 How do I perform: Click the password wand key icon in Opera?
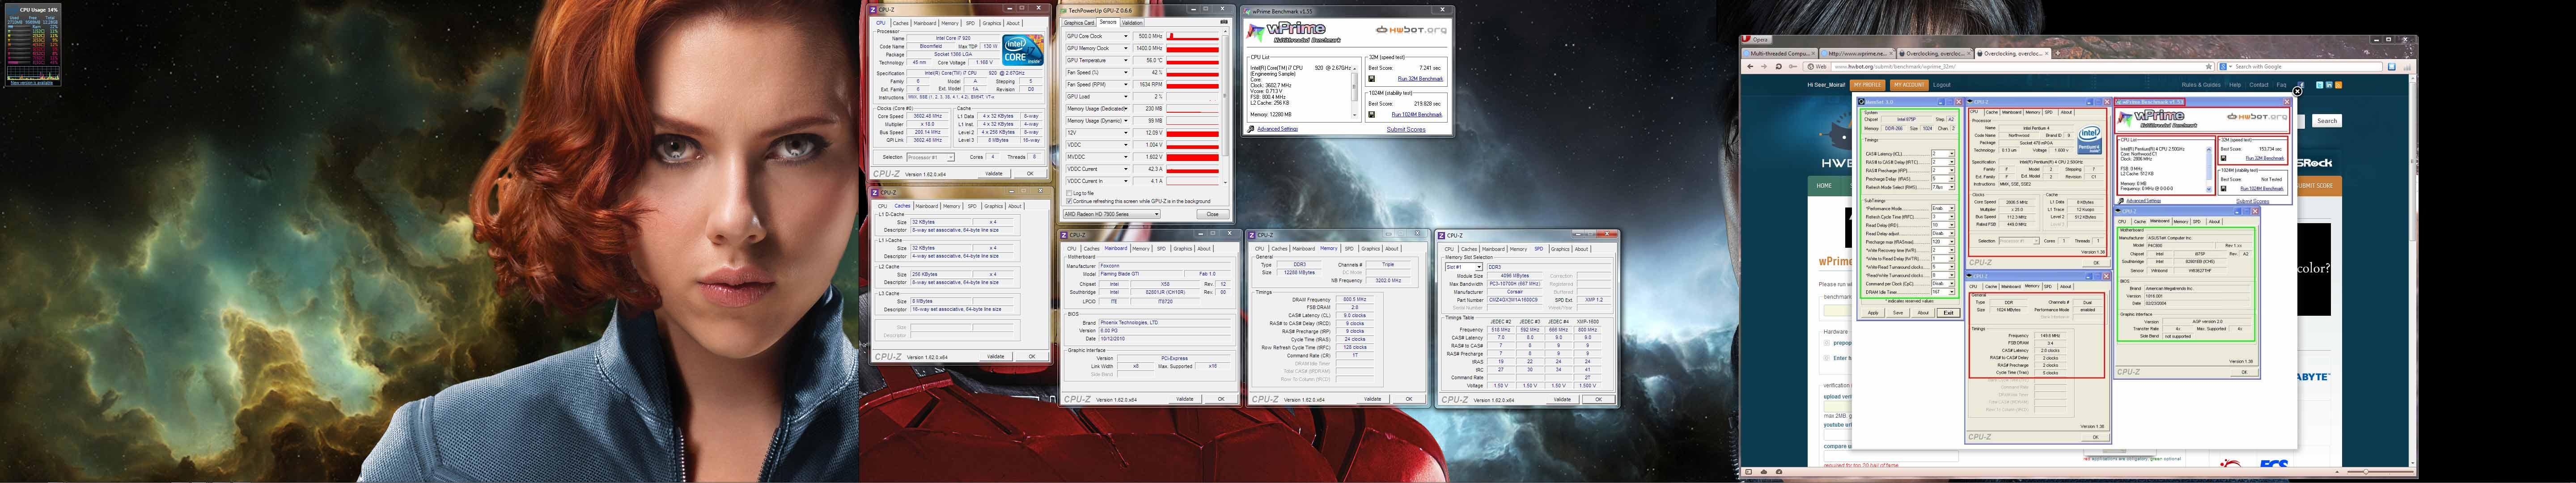tap(1793, 67)
